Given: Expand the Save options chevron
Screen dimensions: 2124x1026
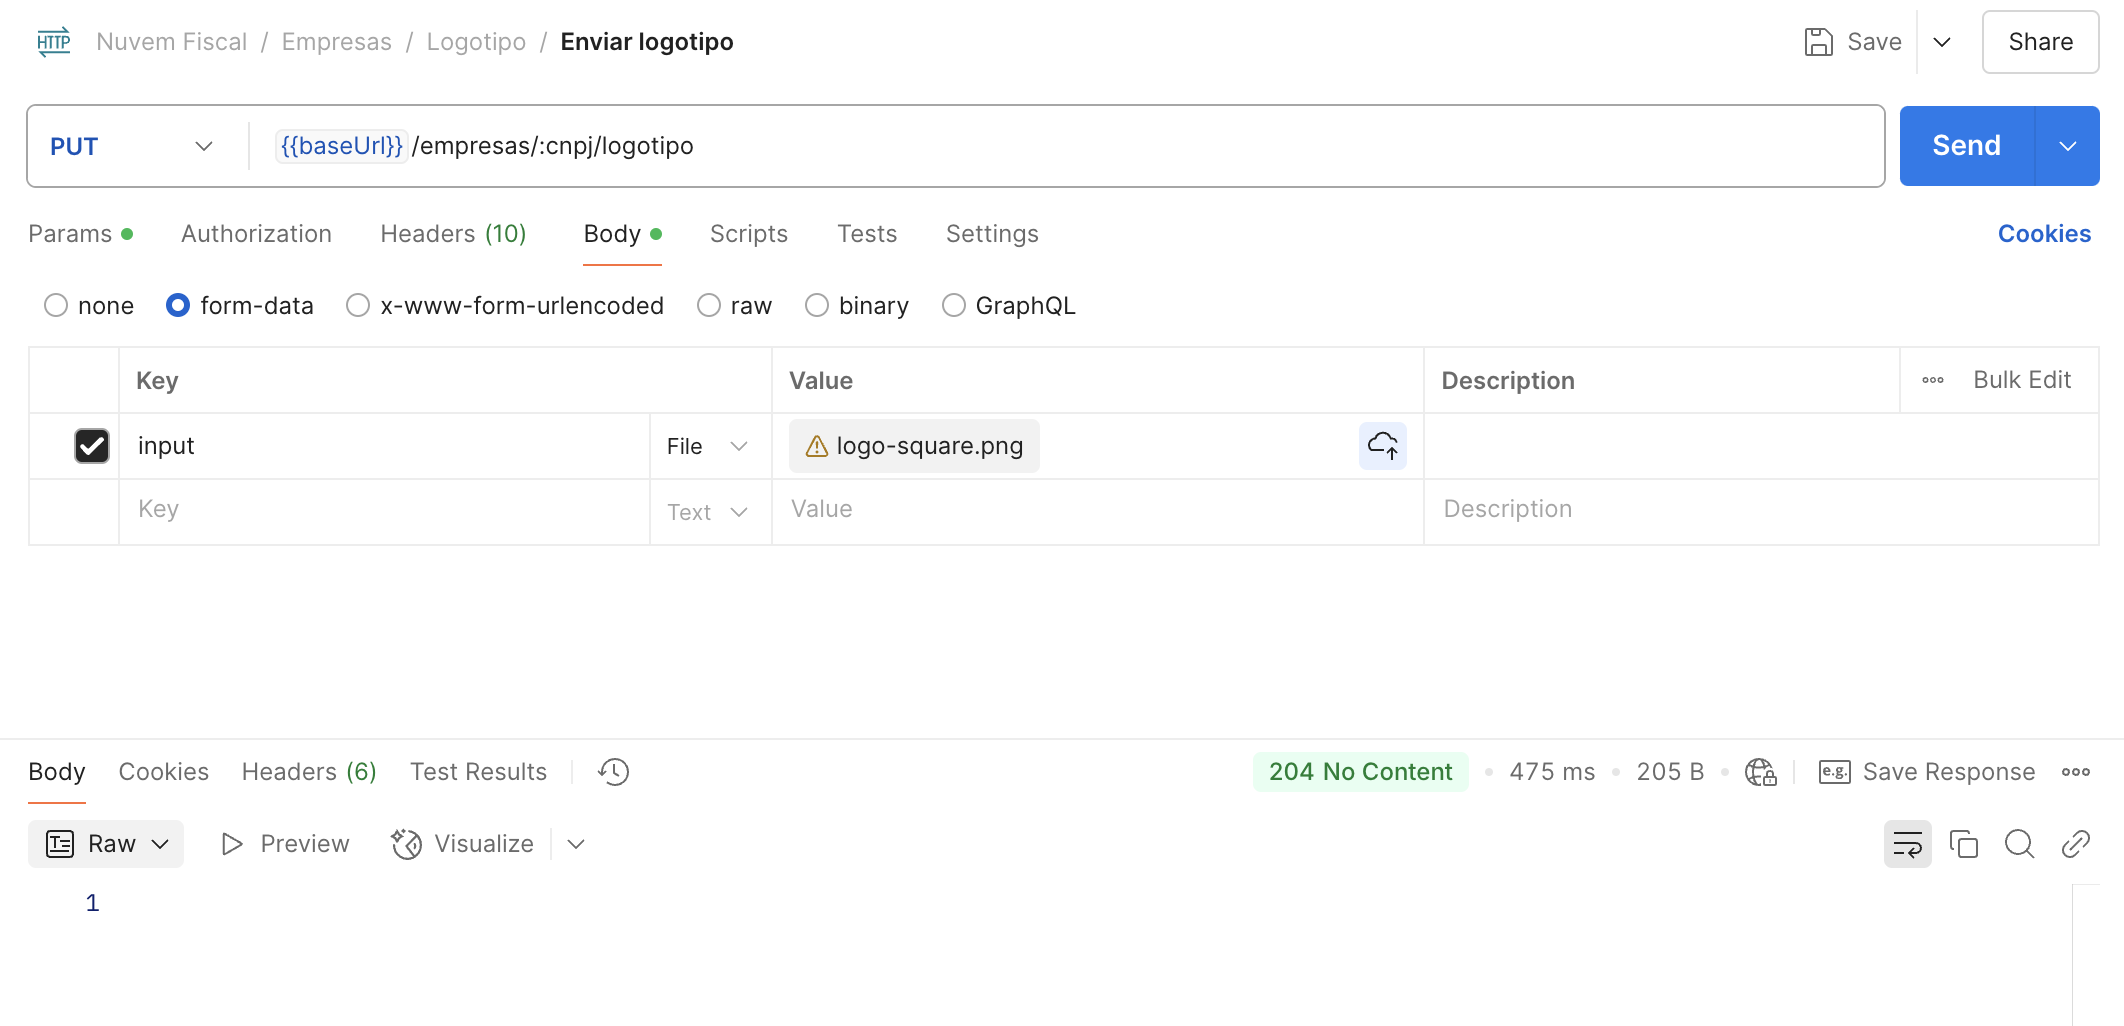Looking at the screenshot, I should point(1942,42).
